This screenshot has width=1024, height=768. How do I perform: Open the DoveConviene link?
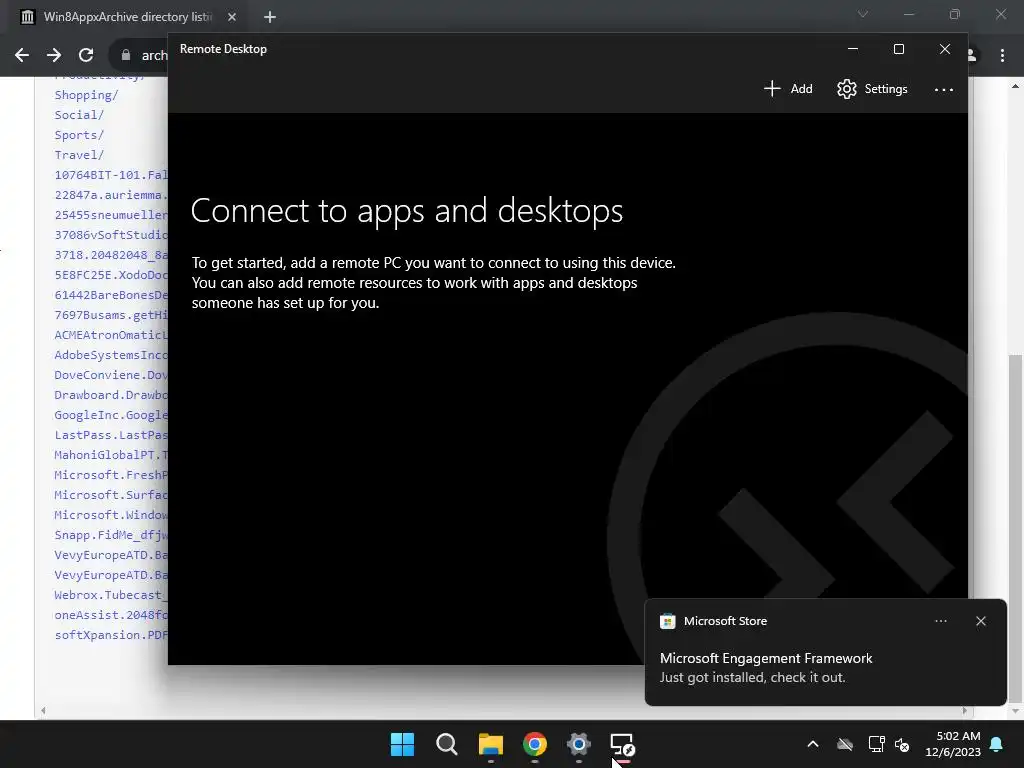111,375
